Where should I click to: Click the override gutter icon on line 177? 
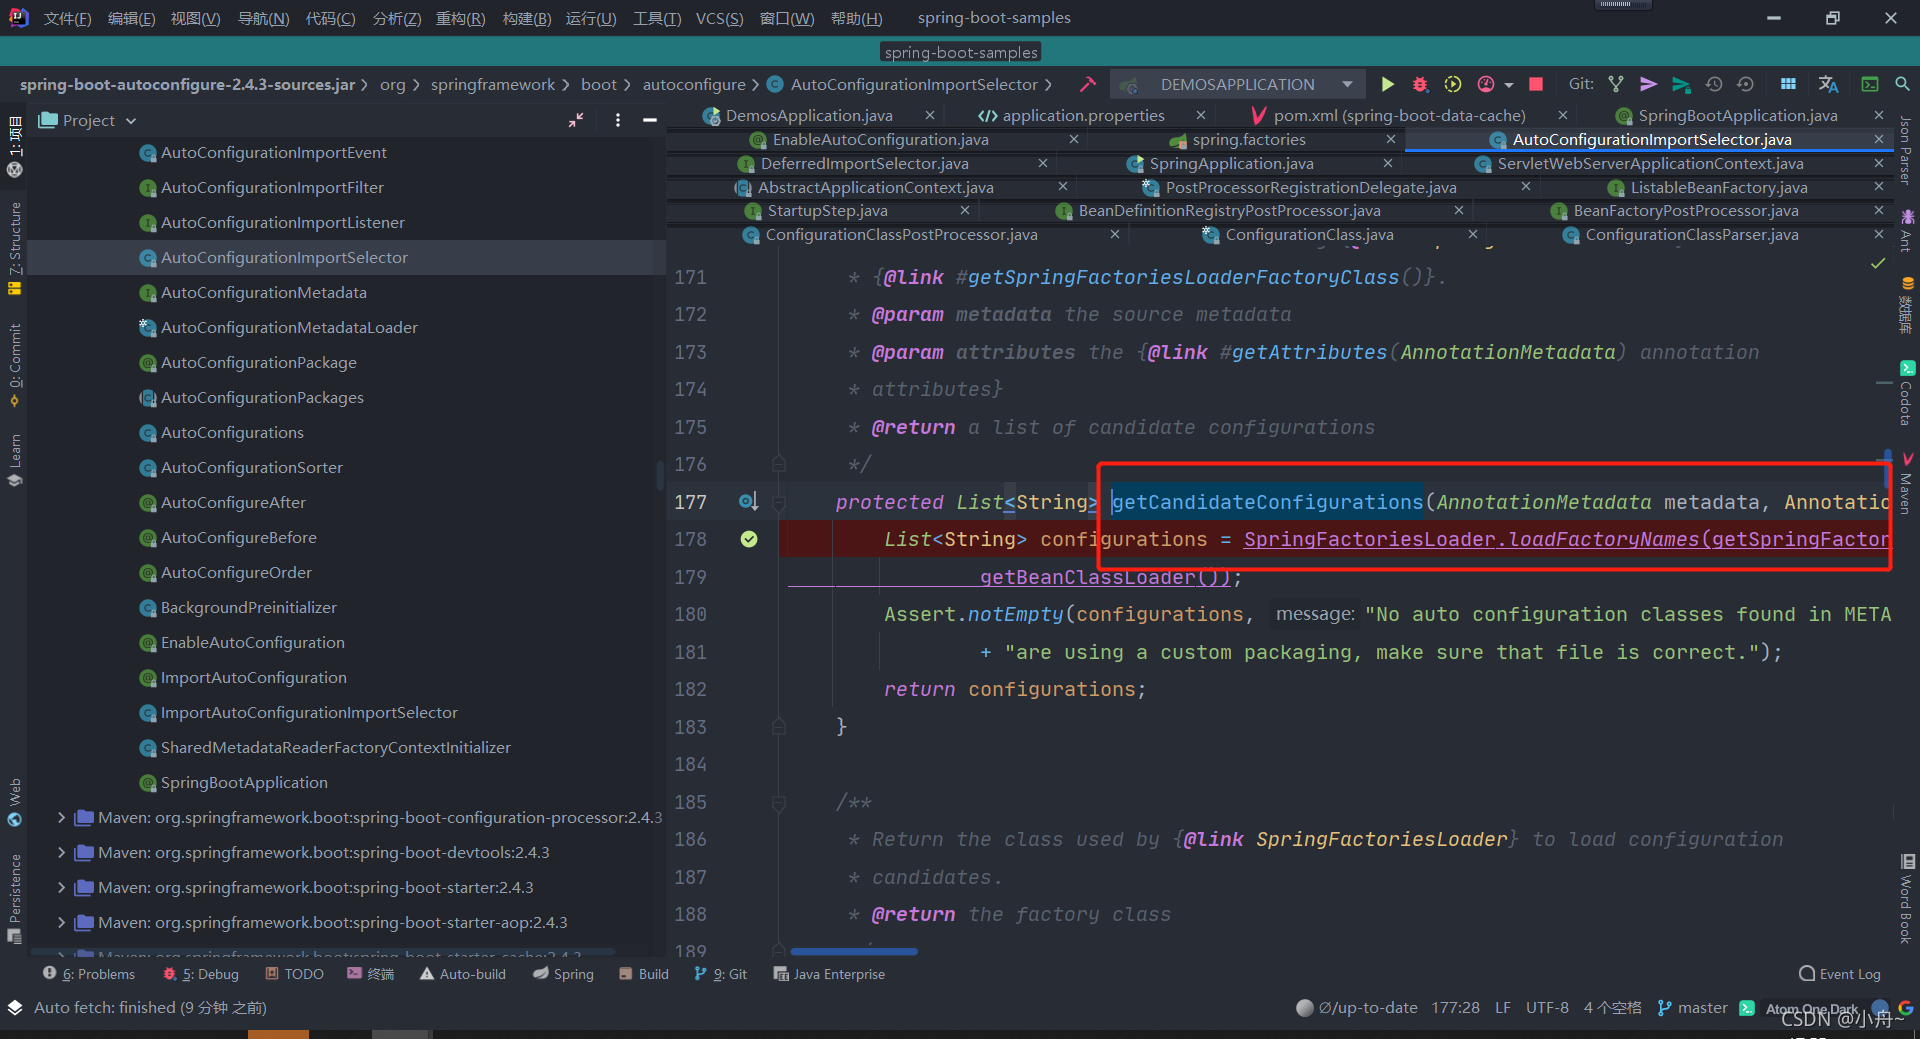(x=748, y=501)
